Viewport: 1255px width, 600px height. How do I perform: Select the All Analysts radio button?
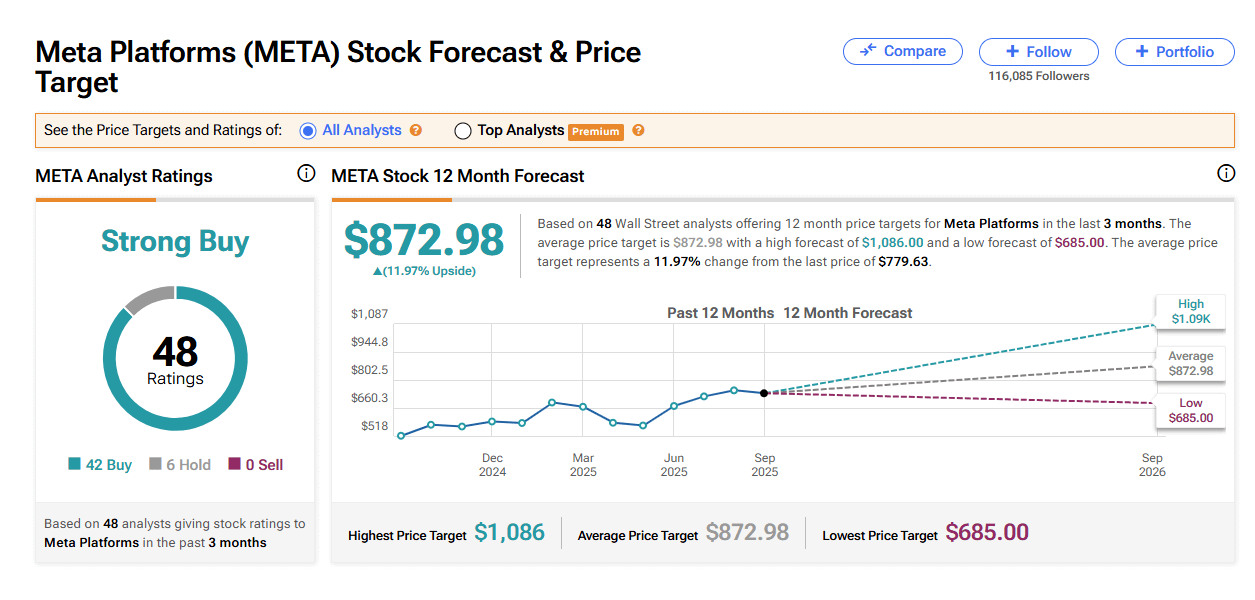(x=308, y=130)
